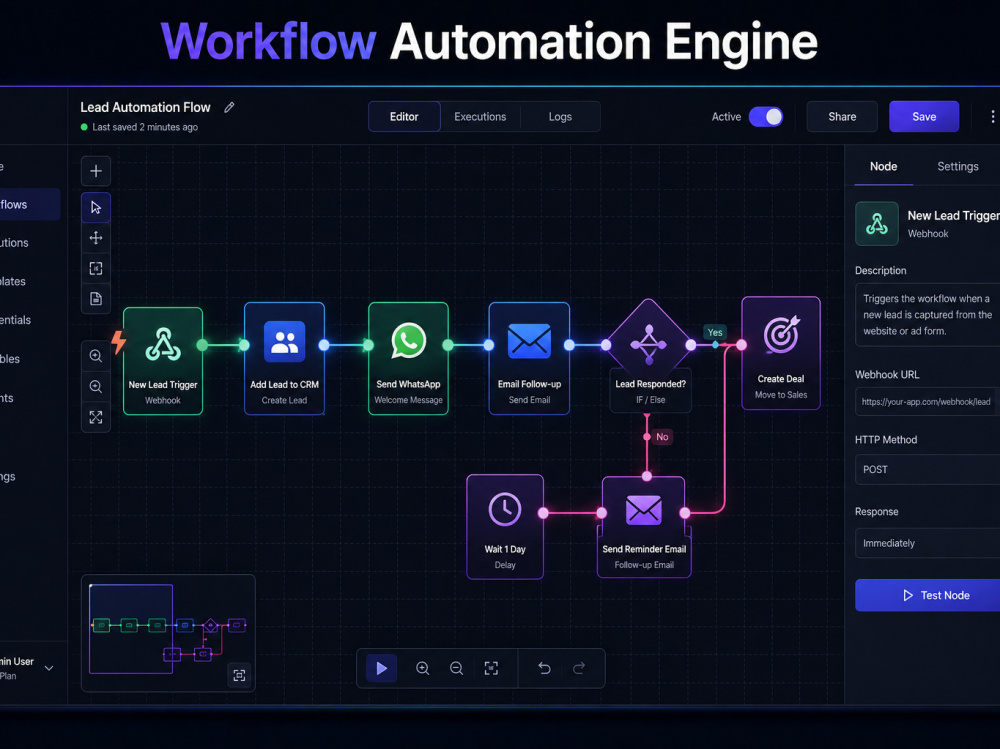Open the Response Immediately dropdown
The width and height of the screenshot is (1000, 749).
point(927,543)
